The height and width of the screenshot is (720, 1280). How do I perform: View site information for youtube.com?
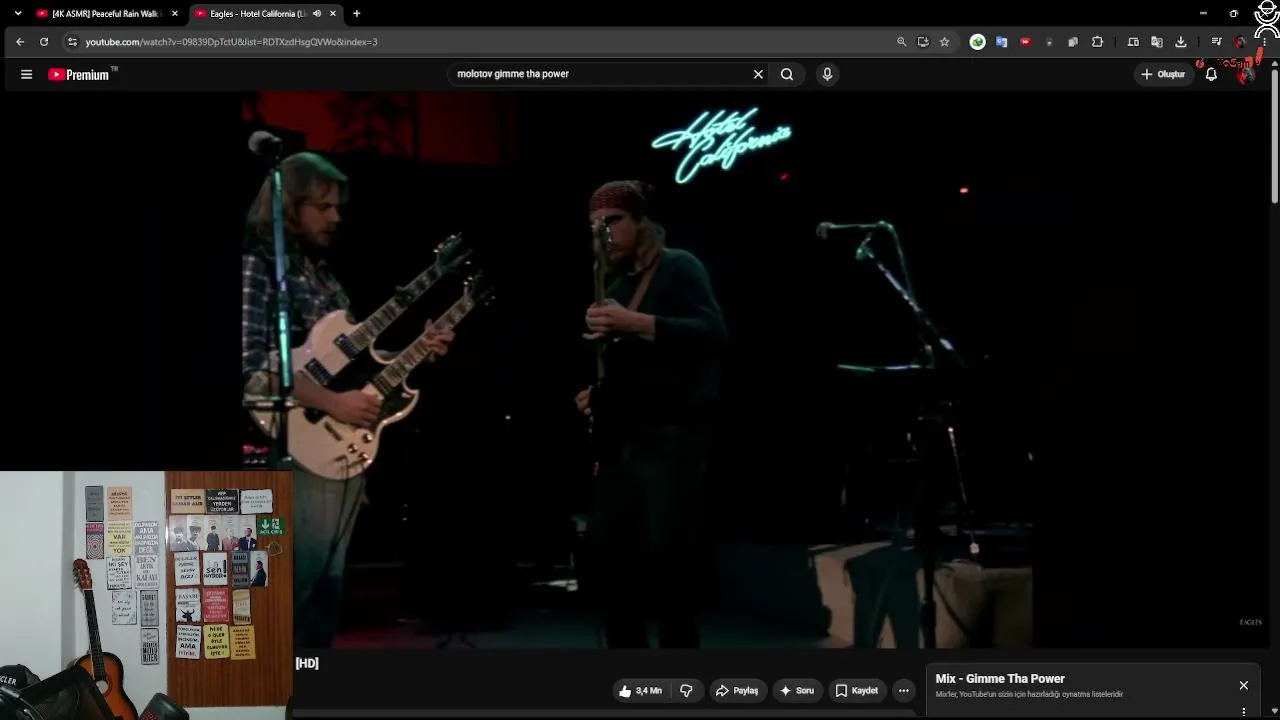[72, 42]
